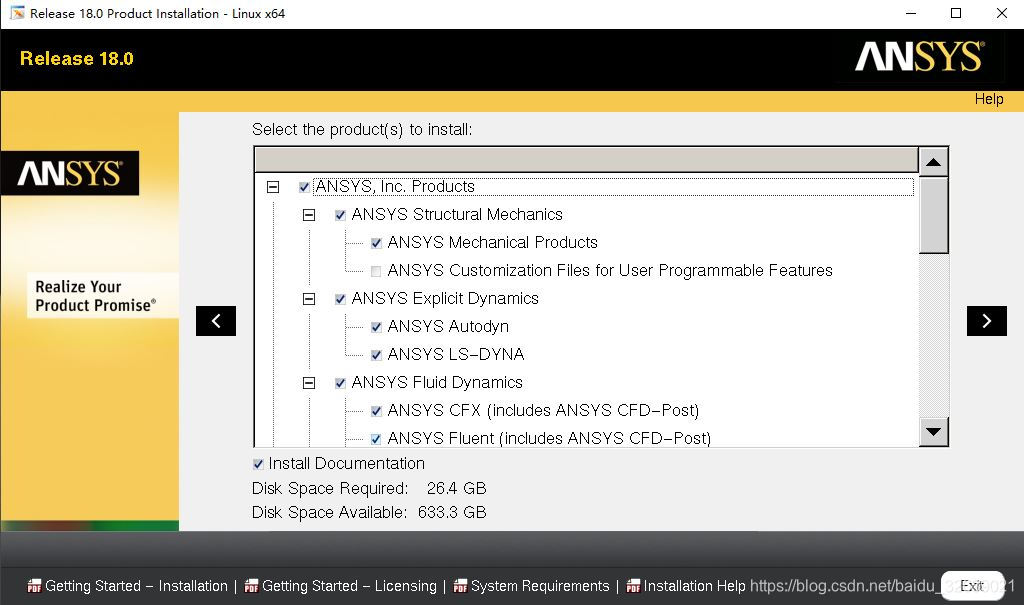Uncheck ANSYS, Inc. Products checkbox
1024x605 pixels.
point(304,188)
